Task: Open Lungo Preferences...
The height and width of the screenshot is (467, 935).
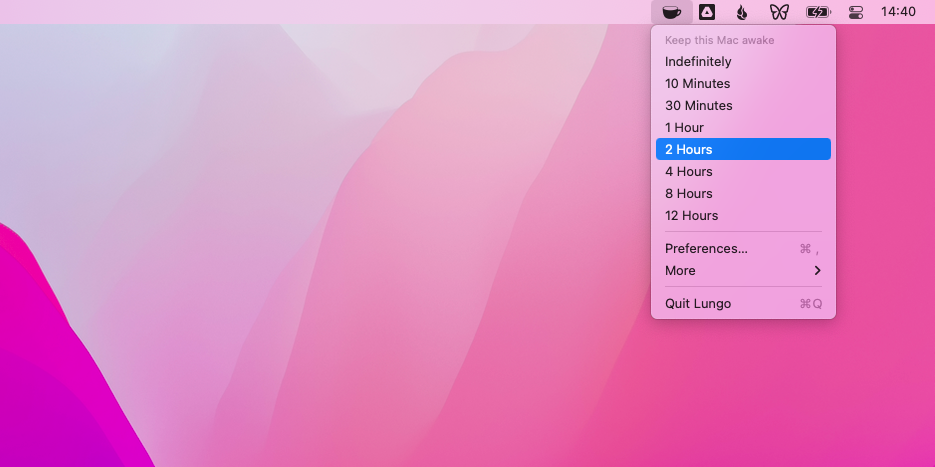Action: (x=743, y=249)
